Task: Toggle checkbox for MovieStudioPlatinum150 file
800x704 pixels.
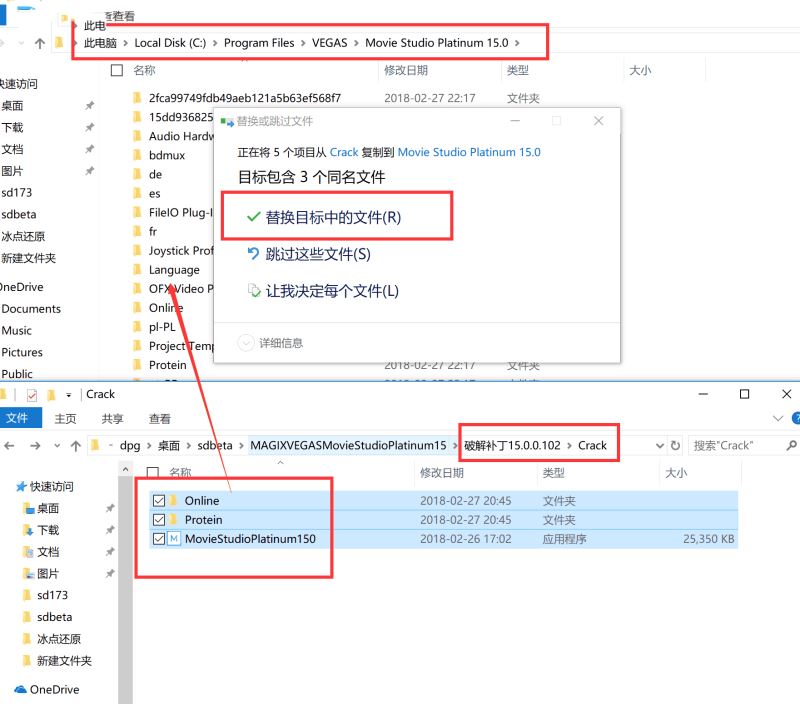Action: tap(159, 539)
